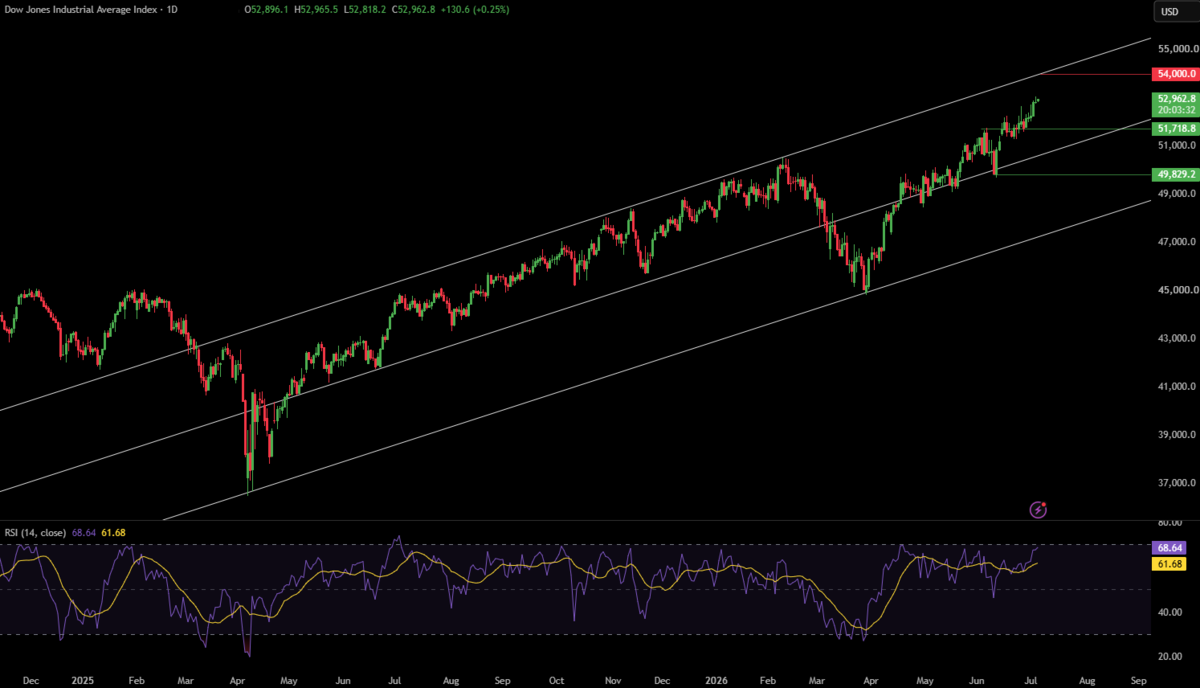This screenshot has height=688, width=1200.
Task: Click the low value L52,818.2
Action: (367, 10)
